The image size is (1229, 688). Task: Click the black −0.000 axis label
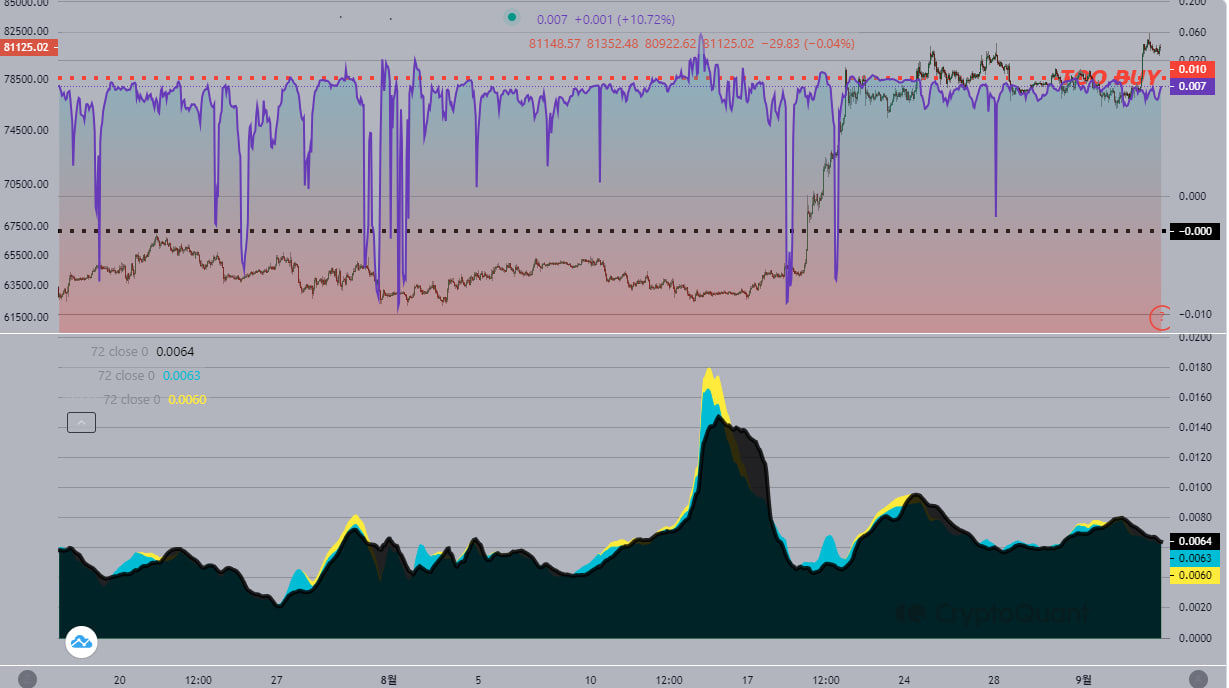pos(1195,232)
